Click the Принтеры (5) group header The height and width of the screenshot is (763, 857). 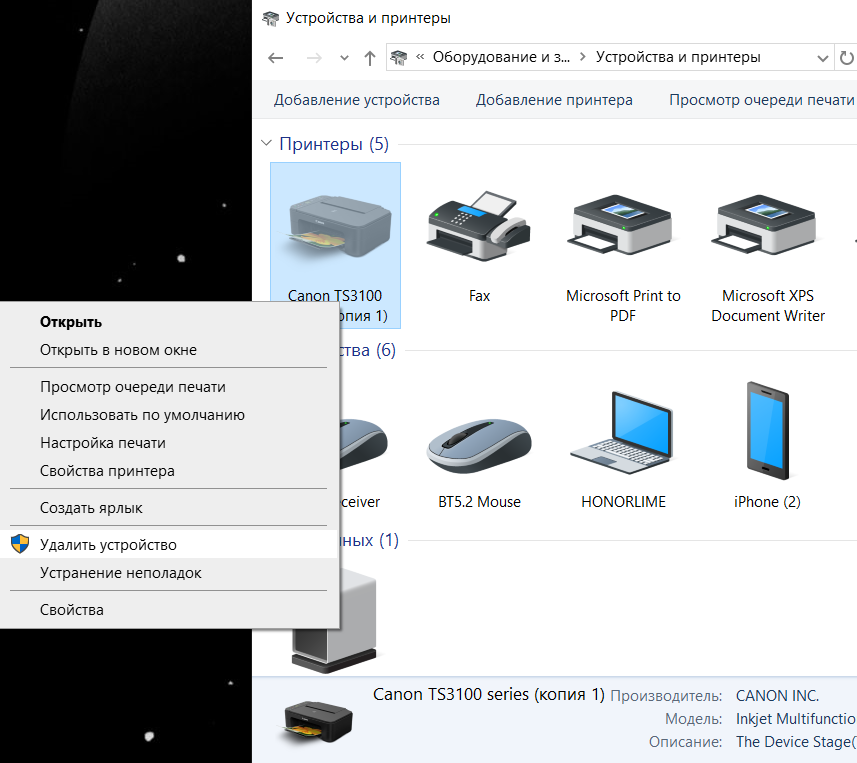pos(334,144)
